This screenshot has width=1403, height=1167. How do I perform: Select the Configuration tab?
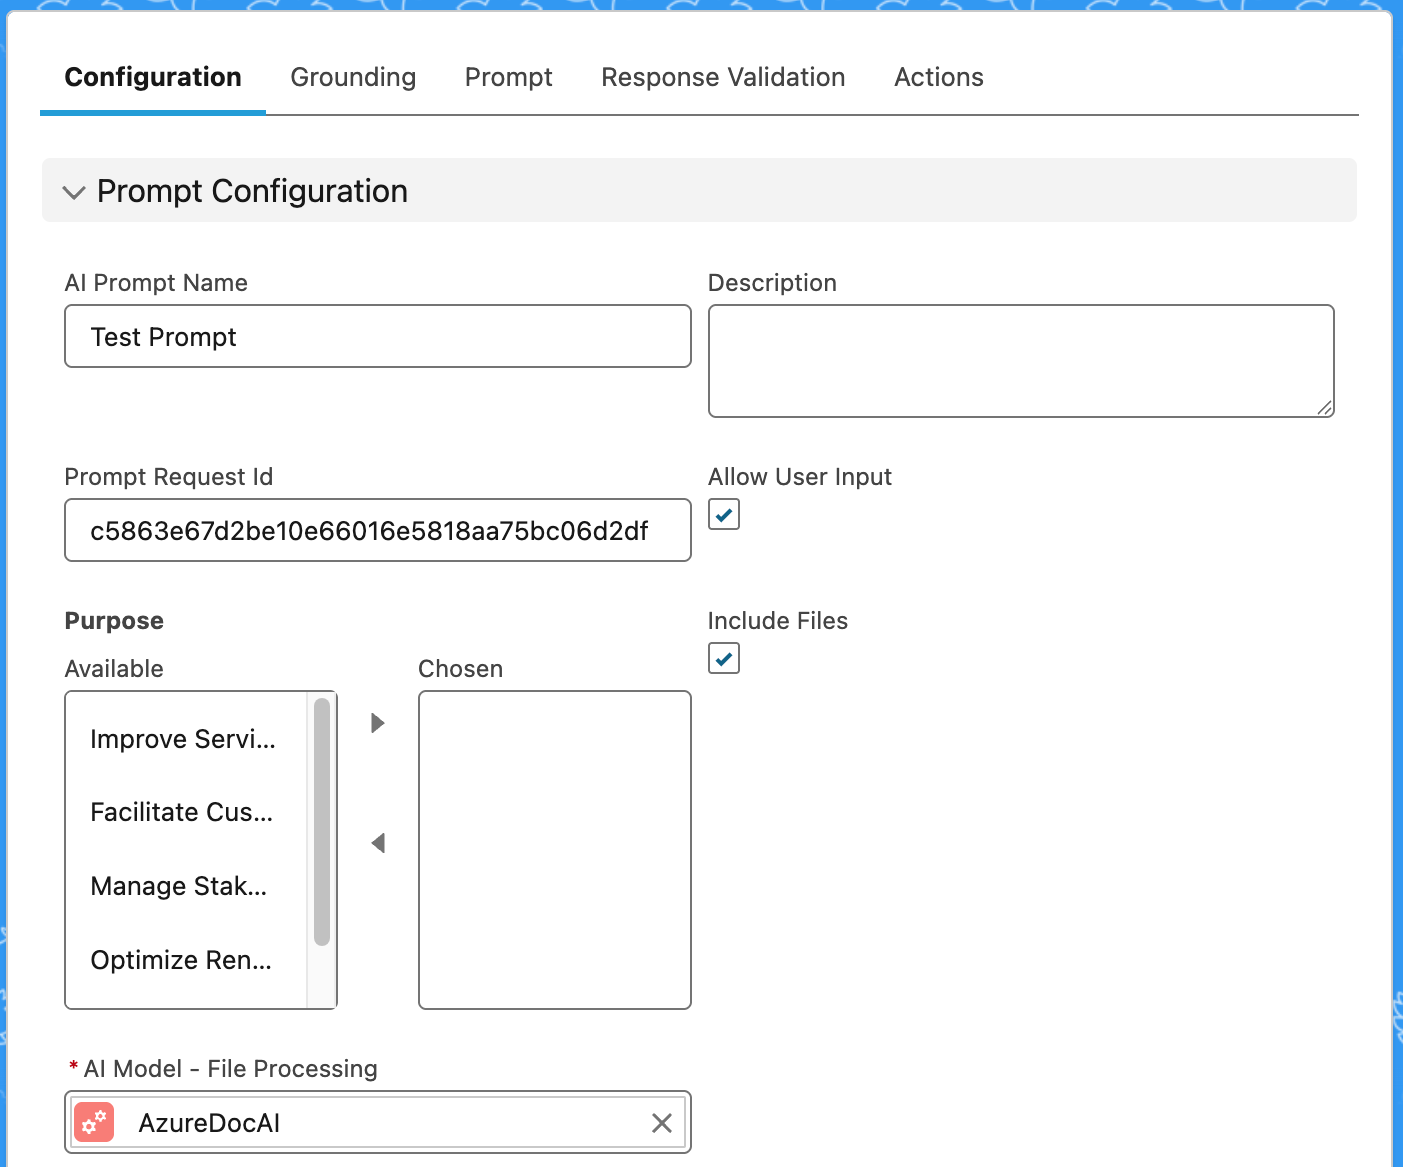[153, 77]
